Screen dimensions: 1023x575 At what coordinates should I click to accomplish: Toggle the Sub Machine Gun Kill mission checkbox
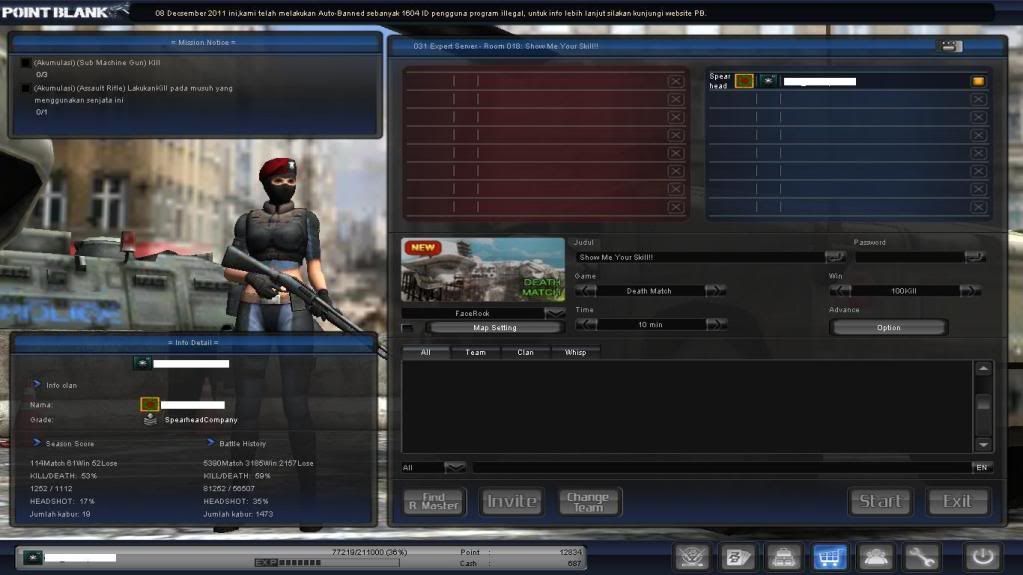[x=26, y=63]
